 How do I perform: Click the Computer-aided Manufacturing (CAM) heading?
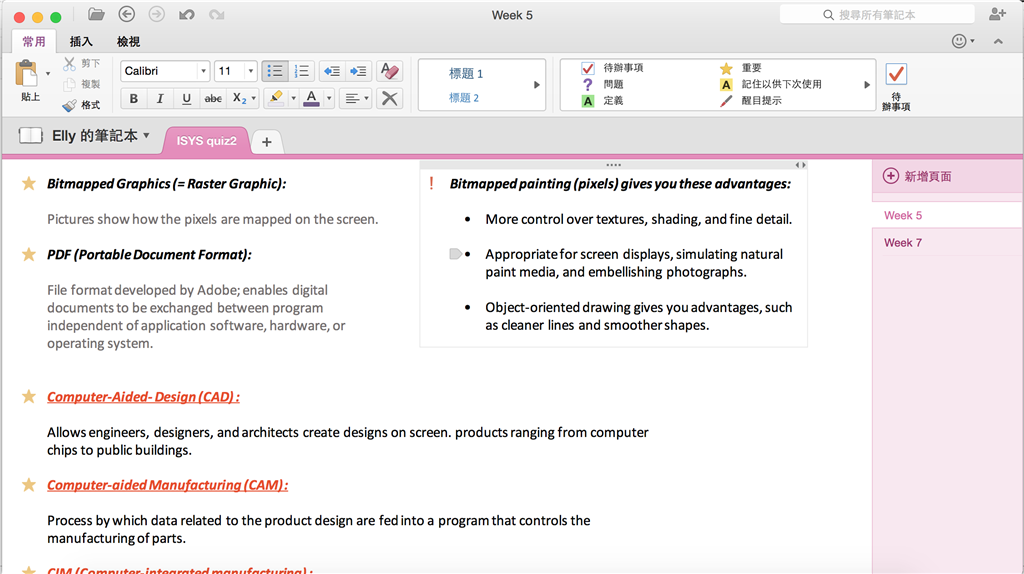(167, 485)
